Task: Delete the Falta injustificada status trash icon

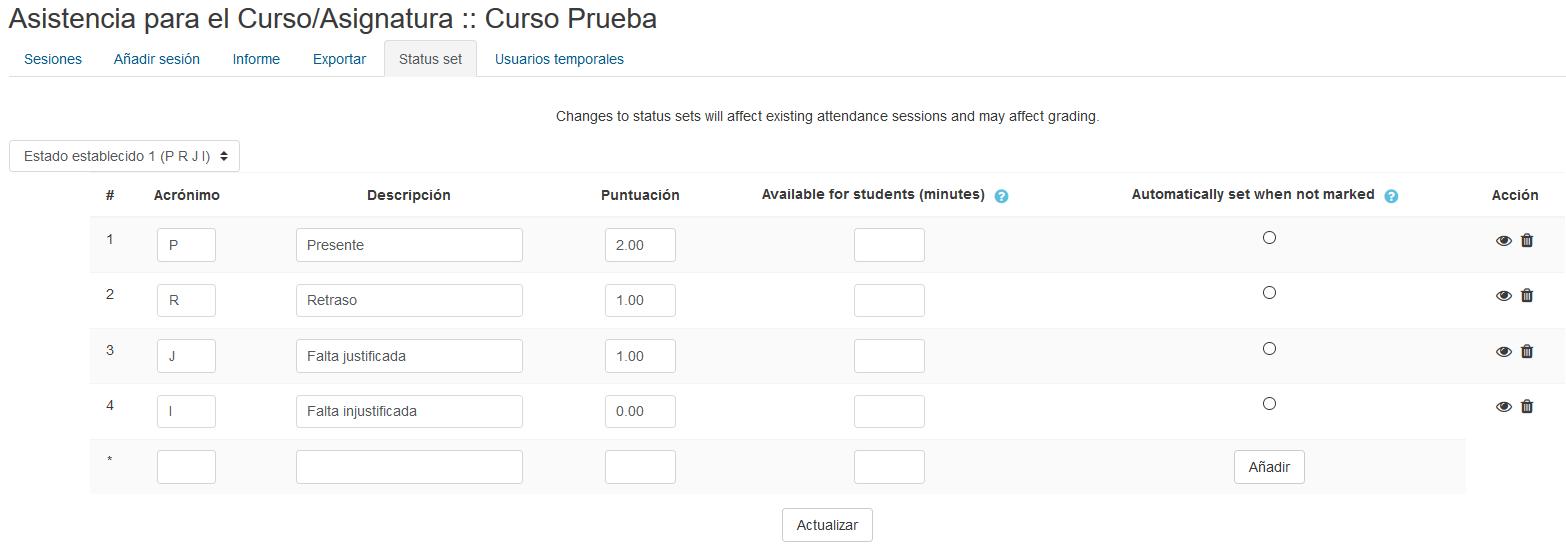Action: pyautogui.click(x=1527, y=406)
